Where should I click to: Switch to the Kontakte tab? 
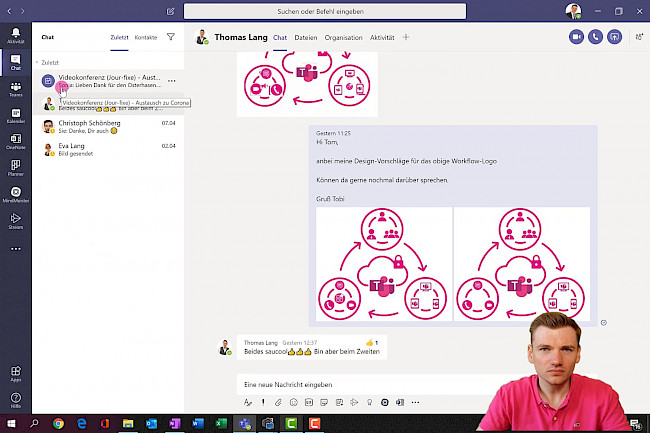pyautogui.click(x=146, y=37)
